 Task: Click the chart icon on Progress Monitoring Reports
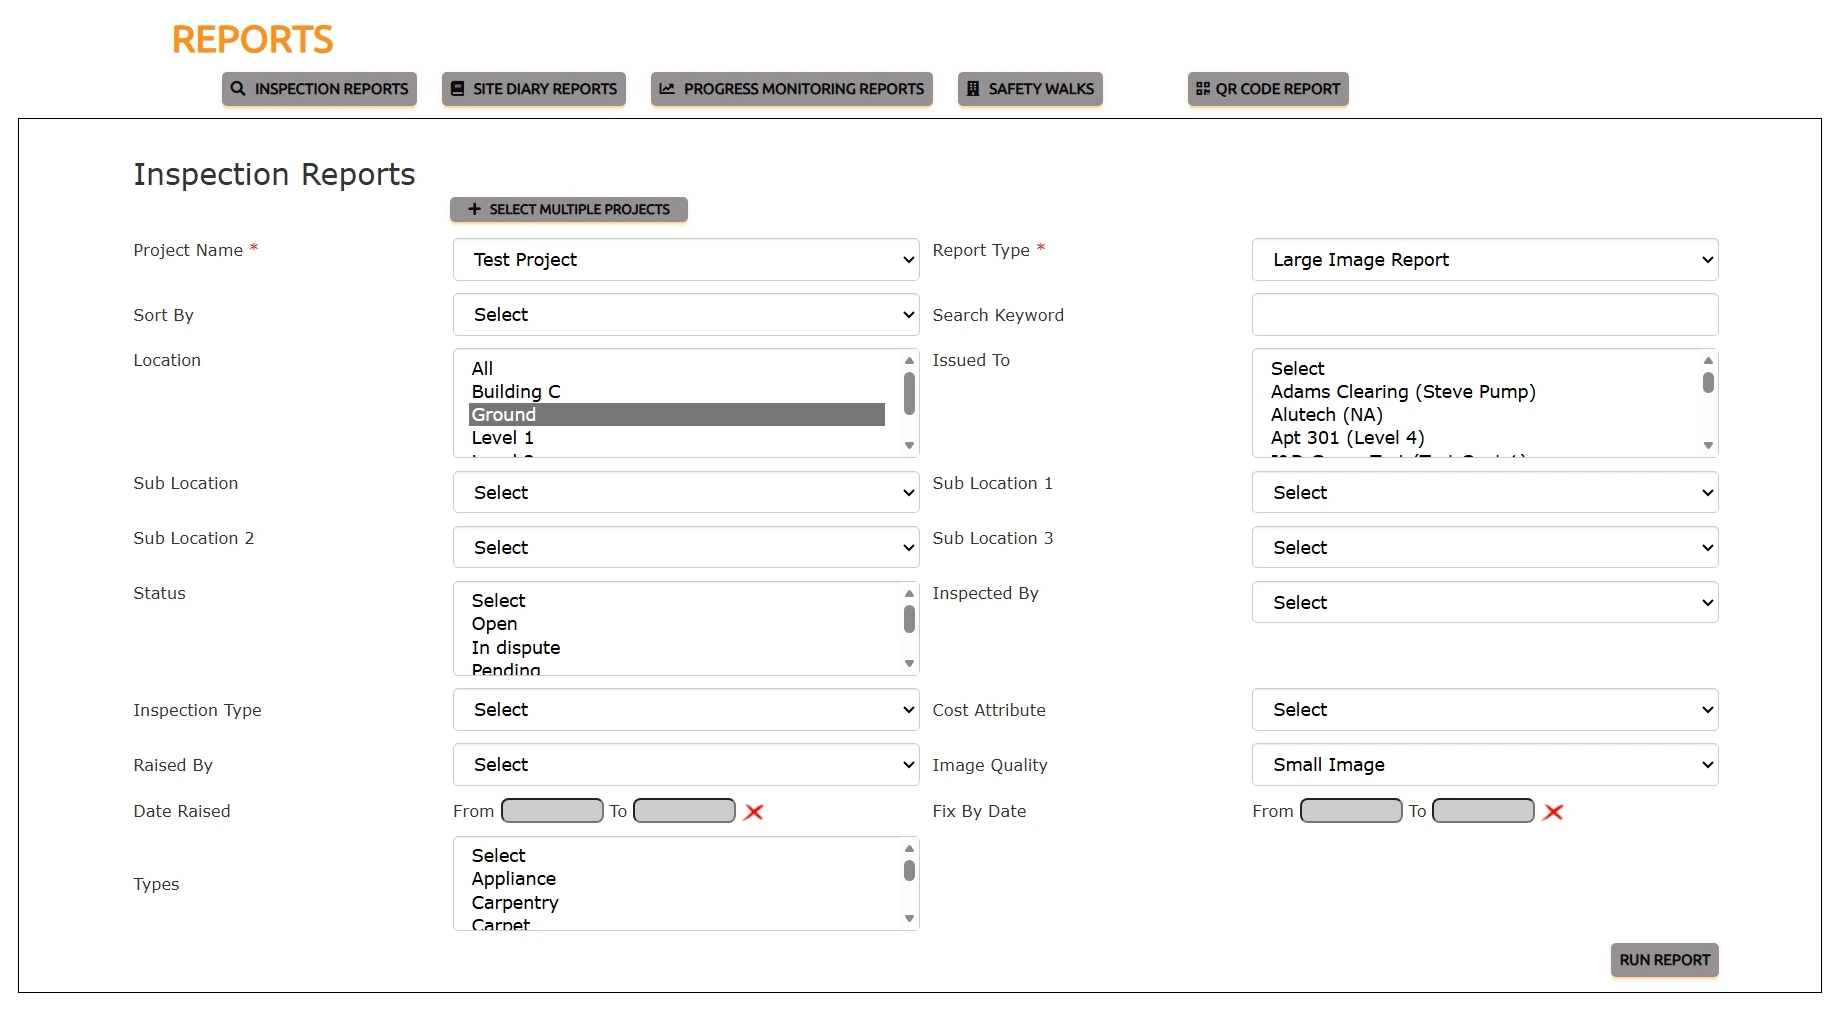667,89
